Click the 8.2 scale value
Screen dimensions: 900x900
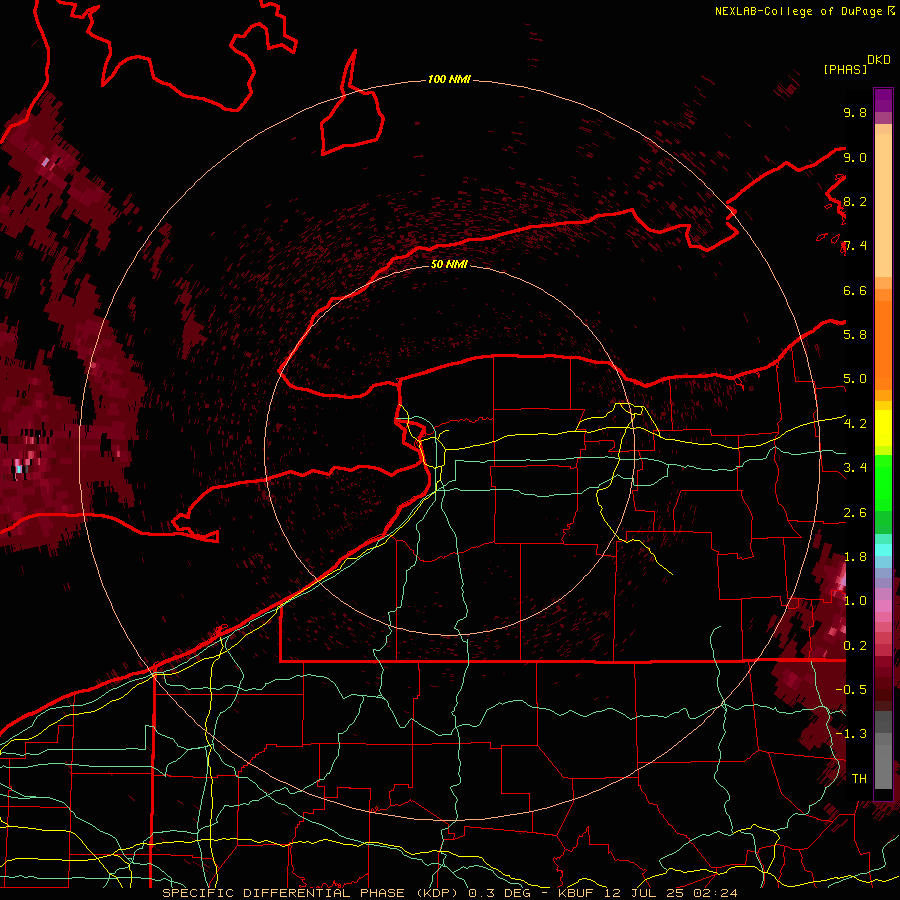[855, 201]
